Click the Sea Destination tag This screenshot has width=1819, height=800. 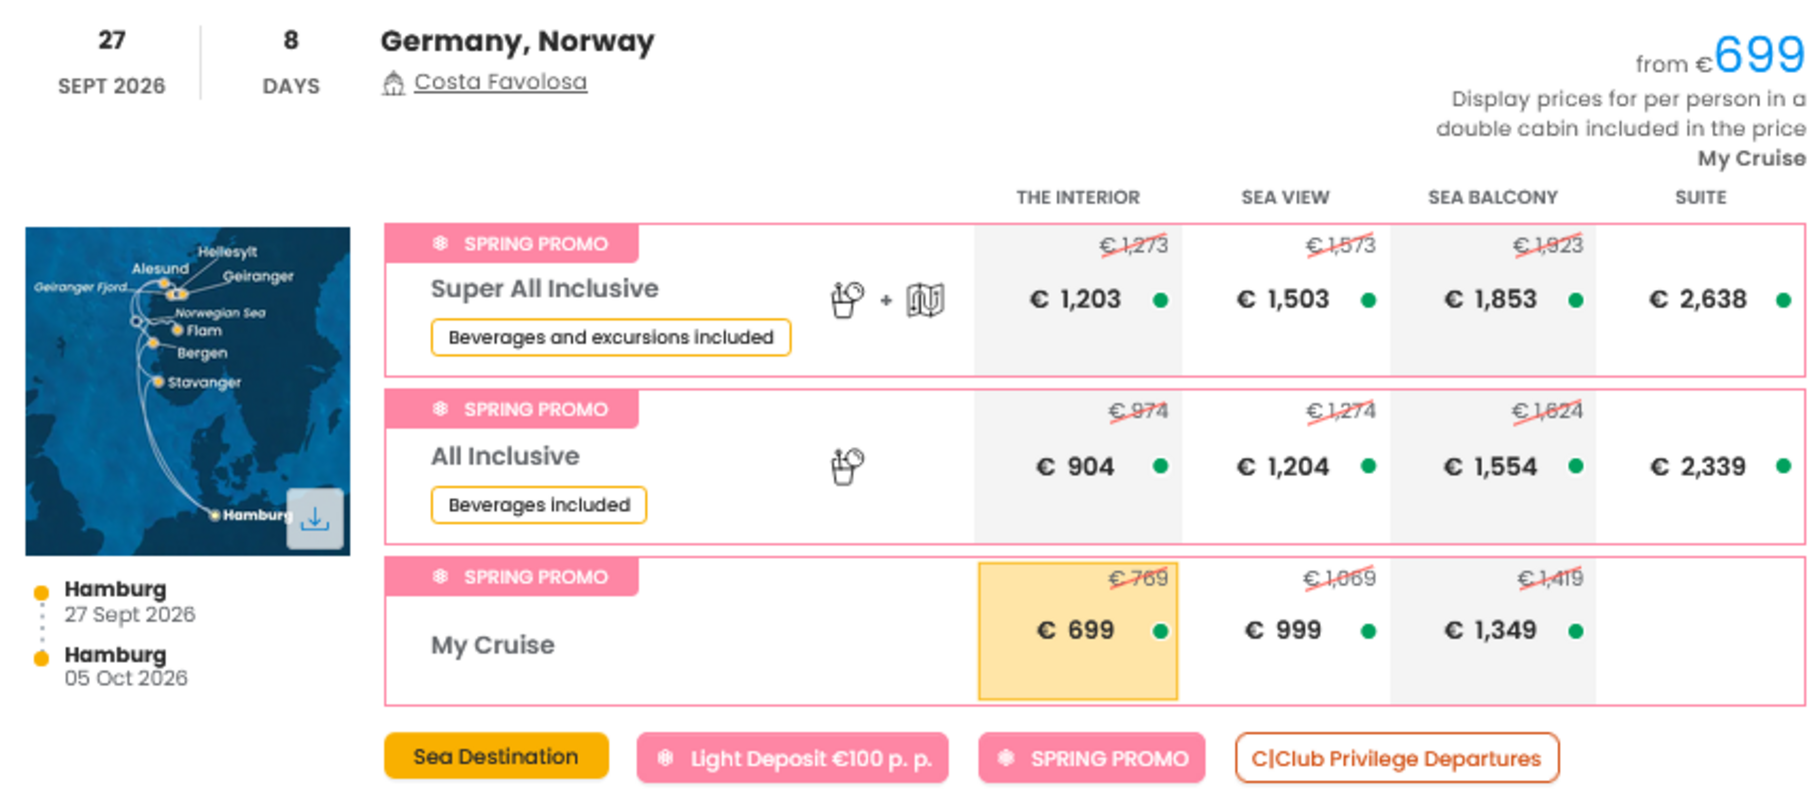click(x=496, y=756)
